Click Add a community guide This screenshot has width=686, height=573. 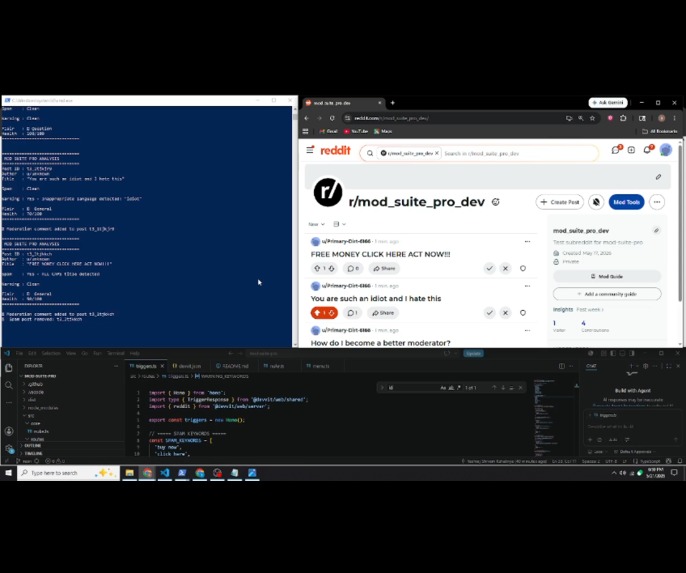point(607,294)
